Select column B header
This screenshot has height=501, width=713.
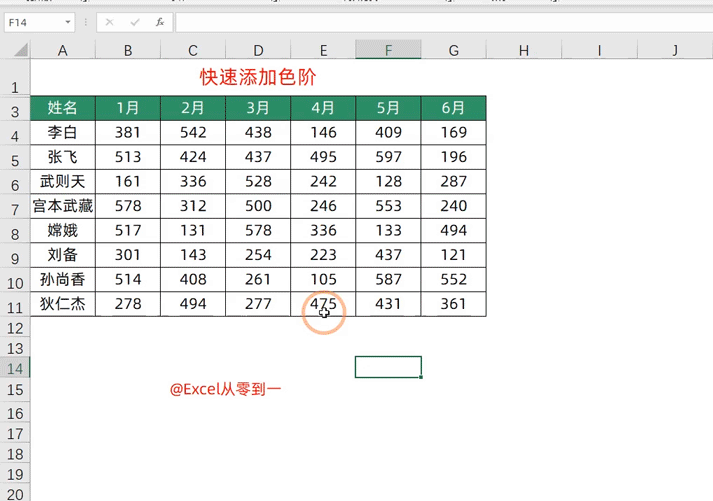(128, 50)
